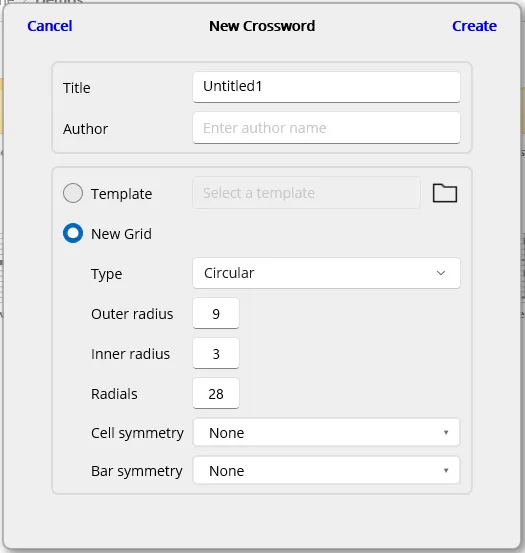525x553 pixels.
Task: Click the Author label
Action: click(85, 129)
